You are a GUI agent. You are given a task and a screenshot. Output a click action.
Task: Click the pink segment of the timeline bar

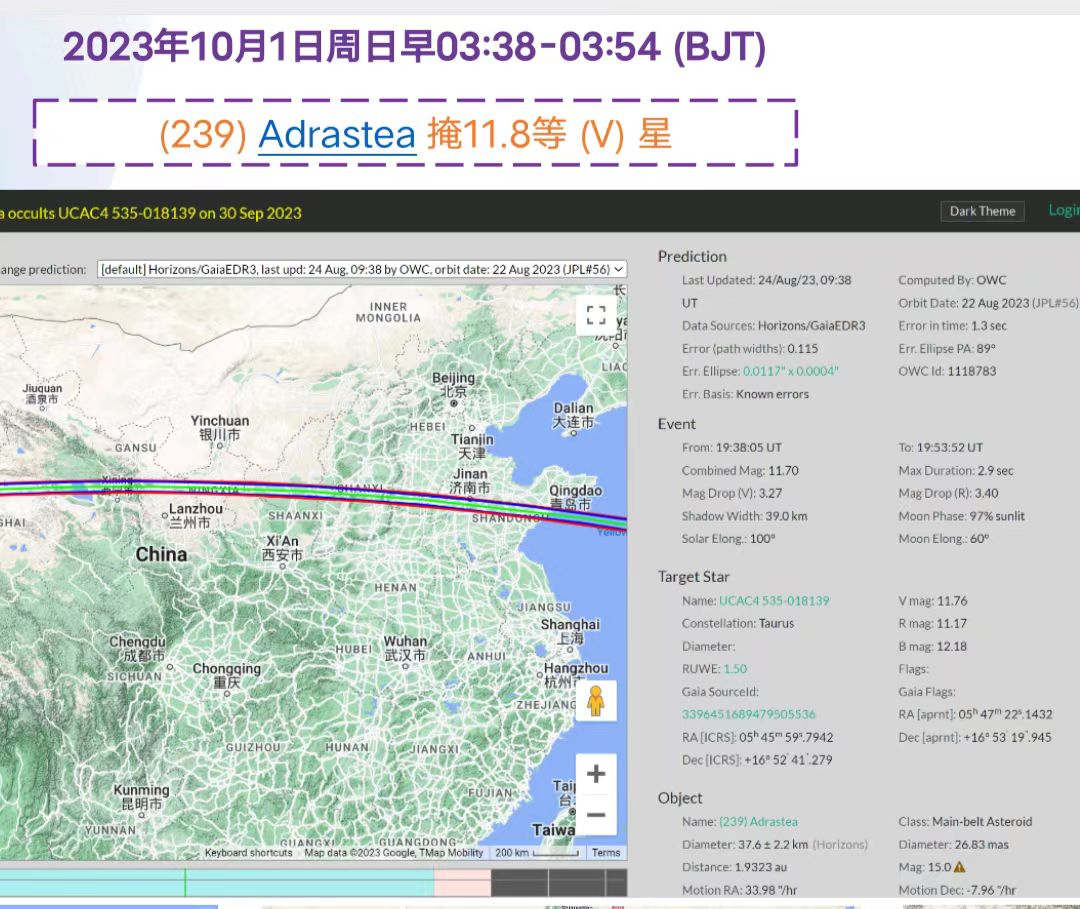pyautogui.click(x=462, y=882)
